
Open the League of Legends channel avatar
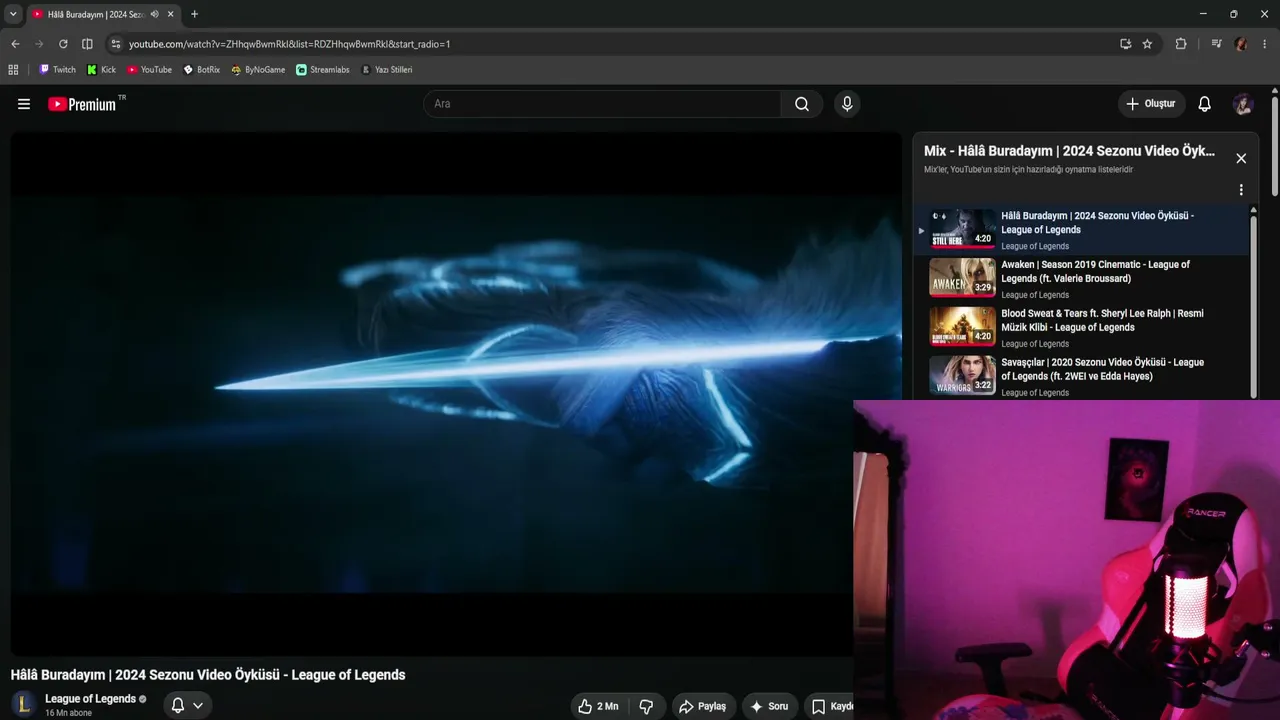point(24,704)
